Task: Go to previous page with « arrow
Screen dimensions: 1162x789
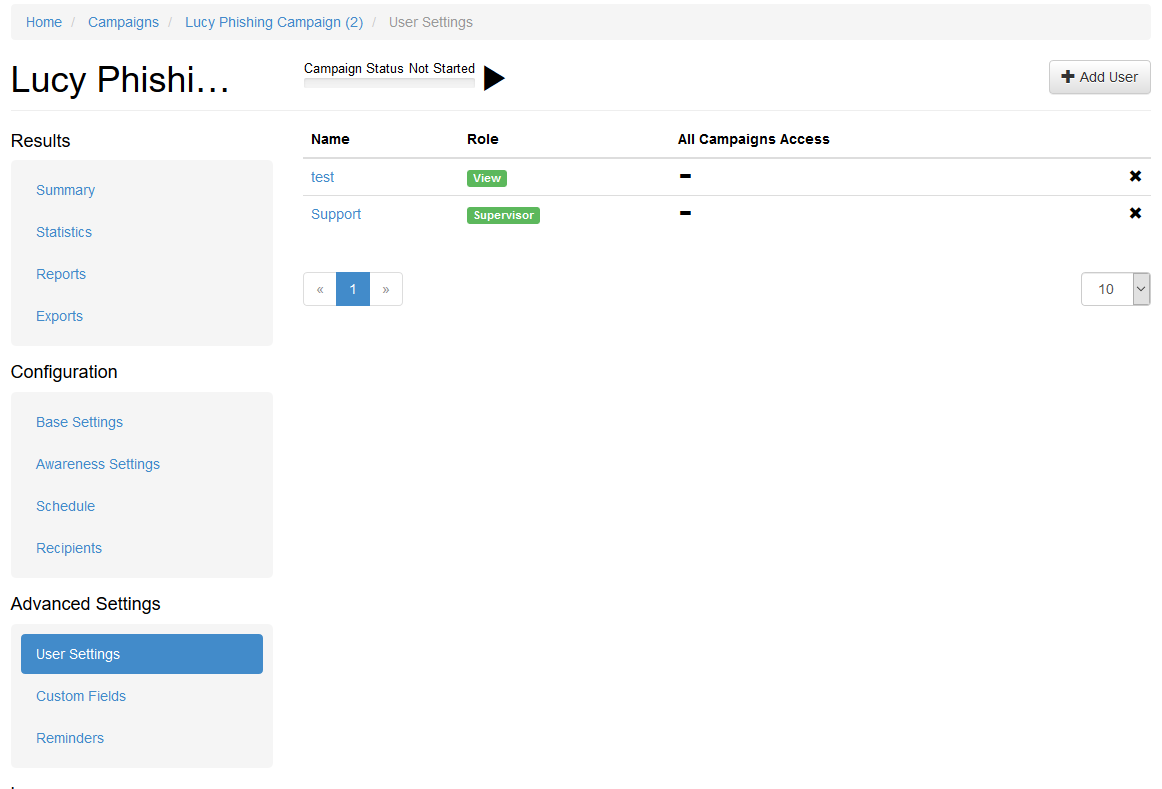Action: [320, 289]
